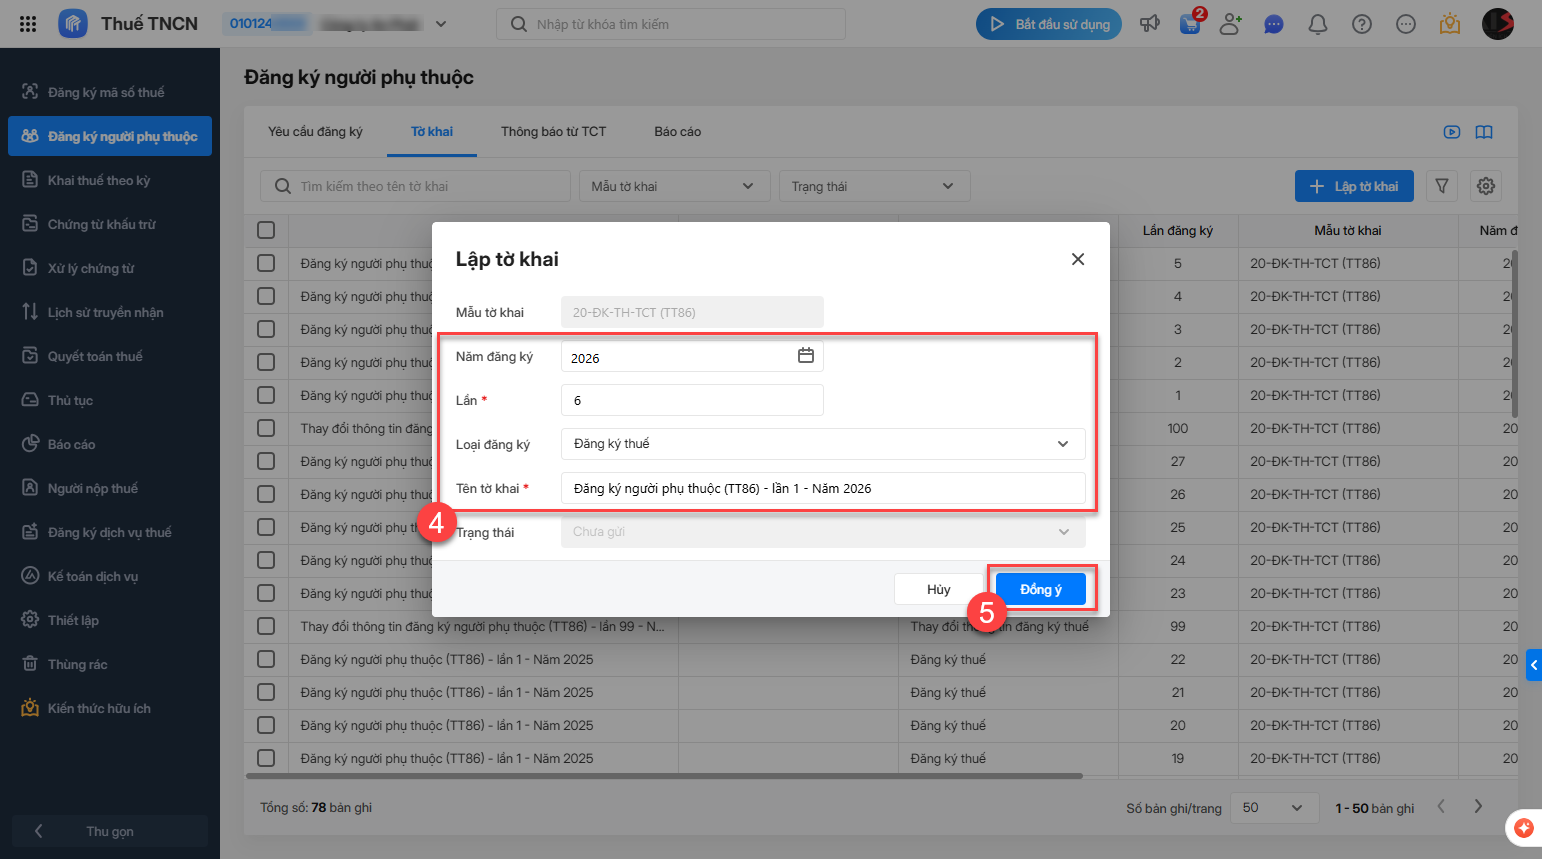This screenshot has height=859, width=1542.
Task: Open the app launcher grid icon
Action: [x=28, y=24]
